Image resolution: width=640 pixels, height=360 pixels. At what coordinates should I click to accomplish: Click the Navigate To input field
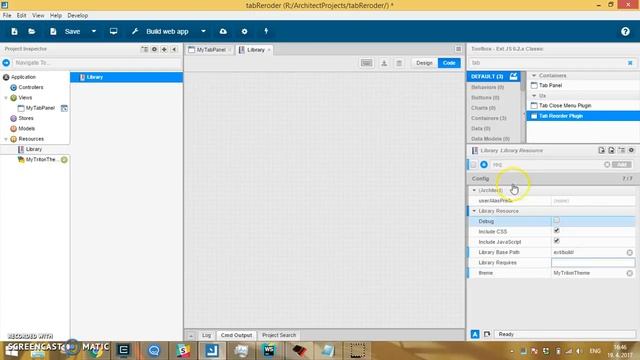(97, 63)
